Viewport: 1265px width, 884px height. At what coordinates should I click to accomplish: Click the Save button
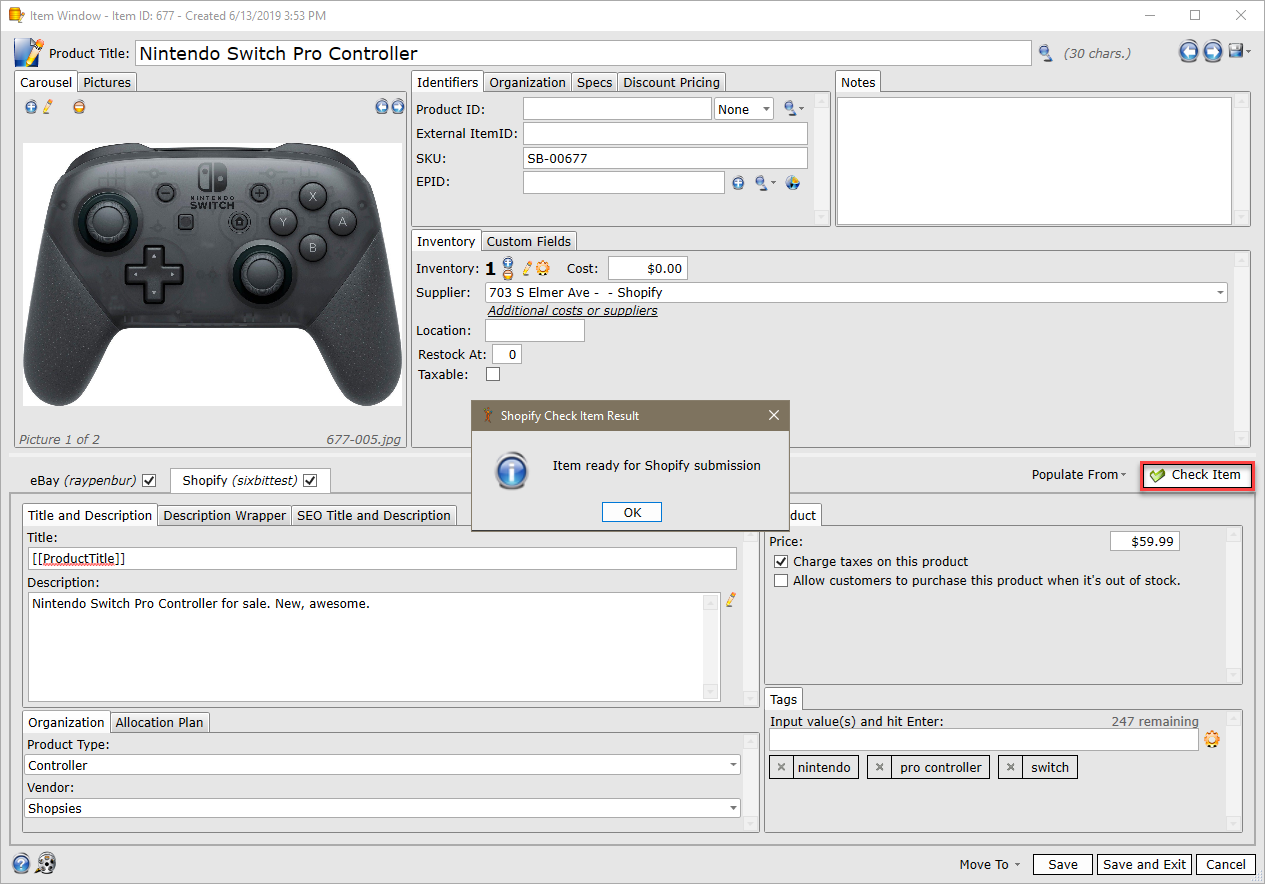pos(1063,865)
